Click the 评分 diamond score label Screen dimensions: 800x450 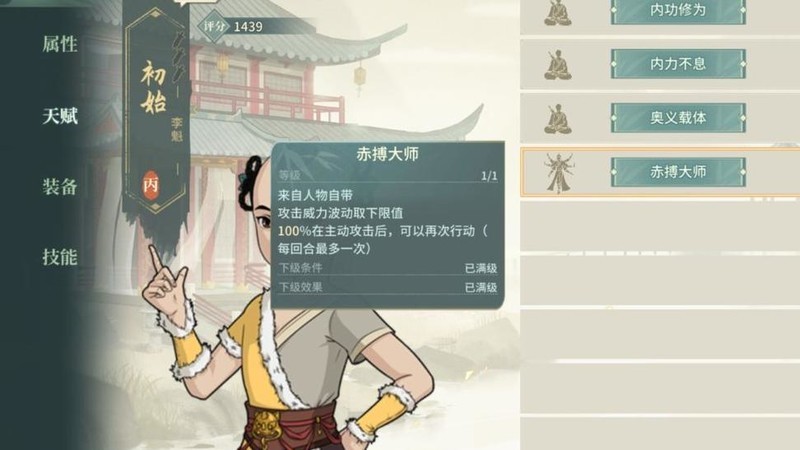(214, 26)
